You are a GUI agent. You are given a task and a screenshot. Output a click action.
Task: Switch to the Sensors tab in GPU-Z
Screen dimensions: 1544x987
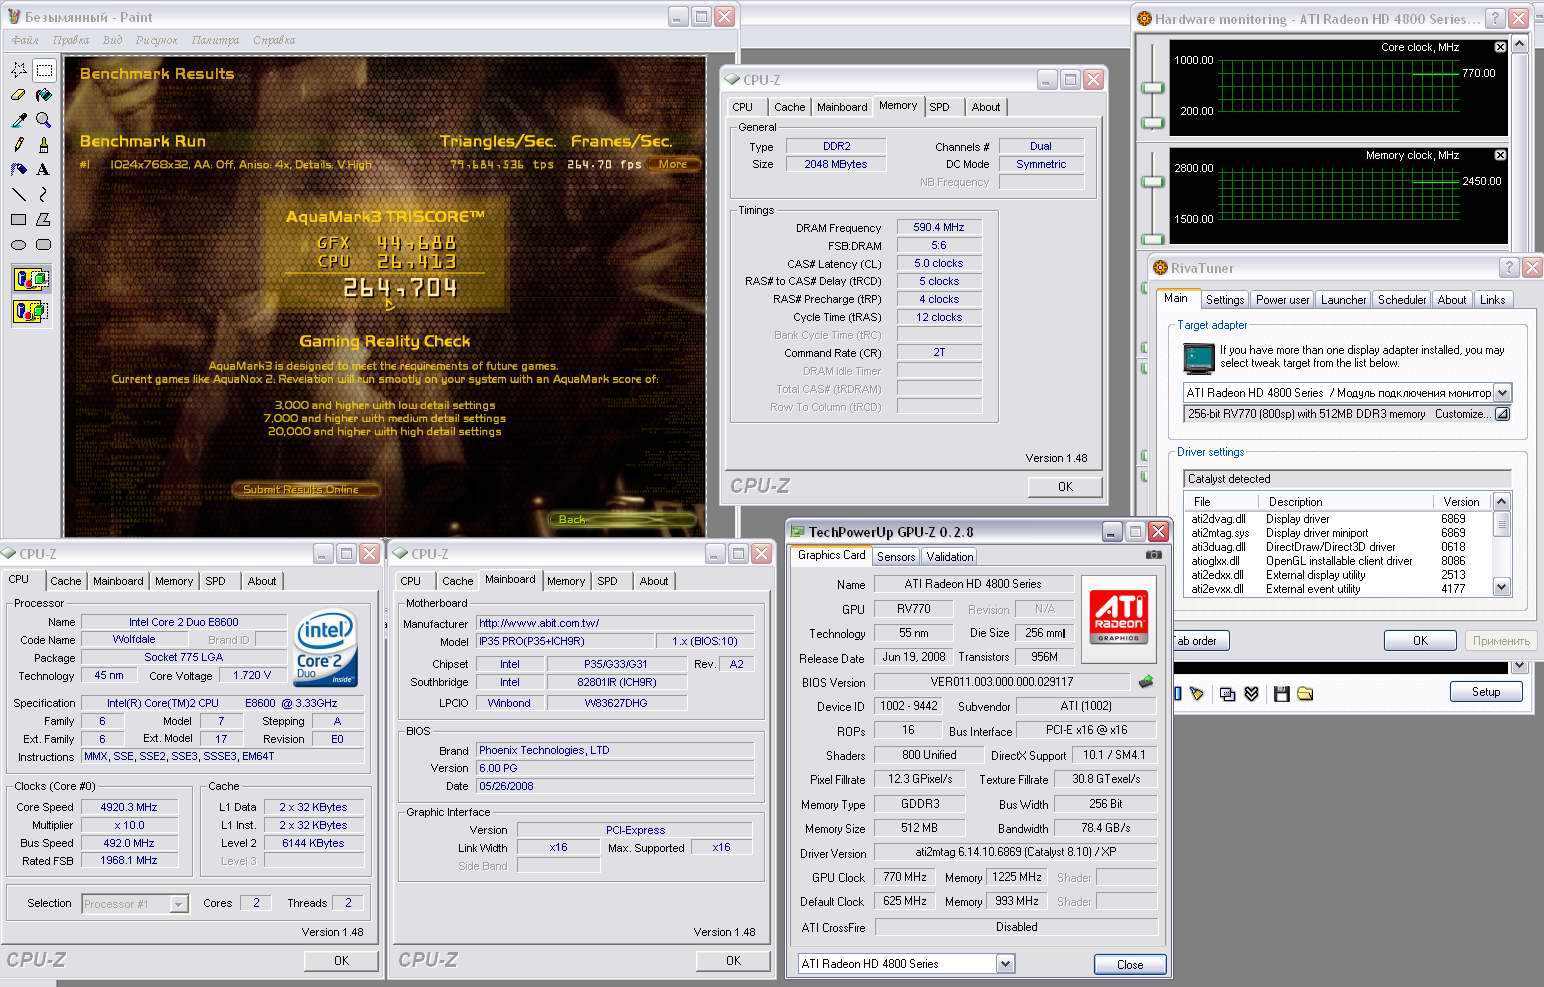[x=896, y=557]
